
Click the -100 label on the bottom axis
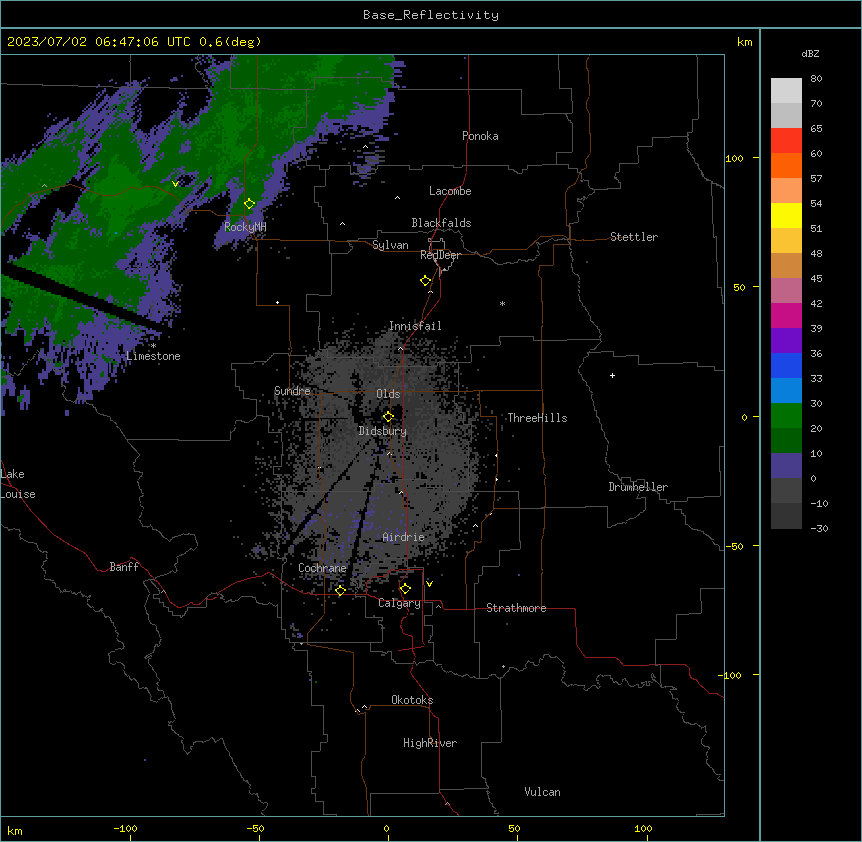[125, 828]
